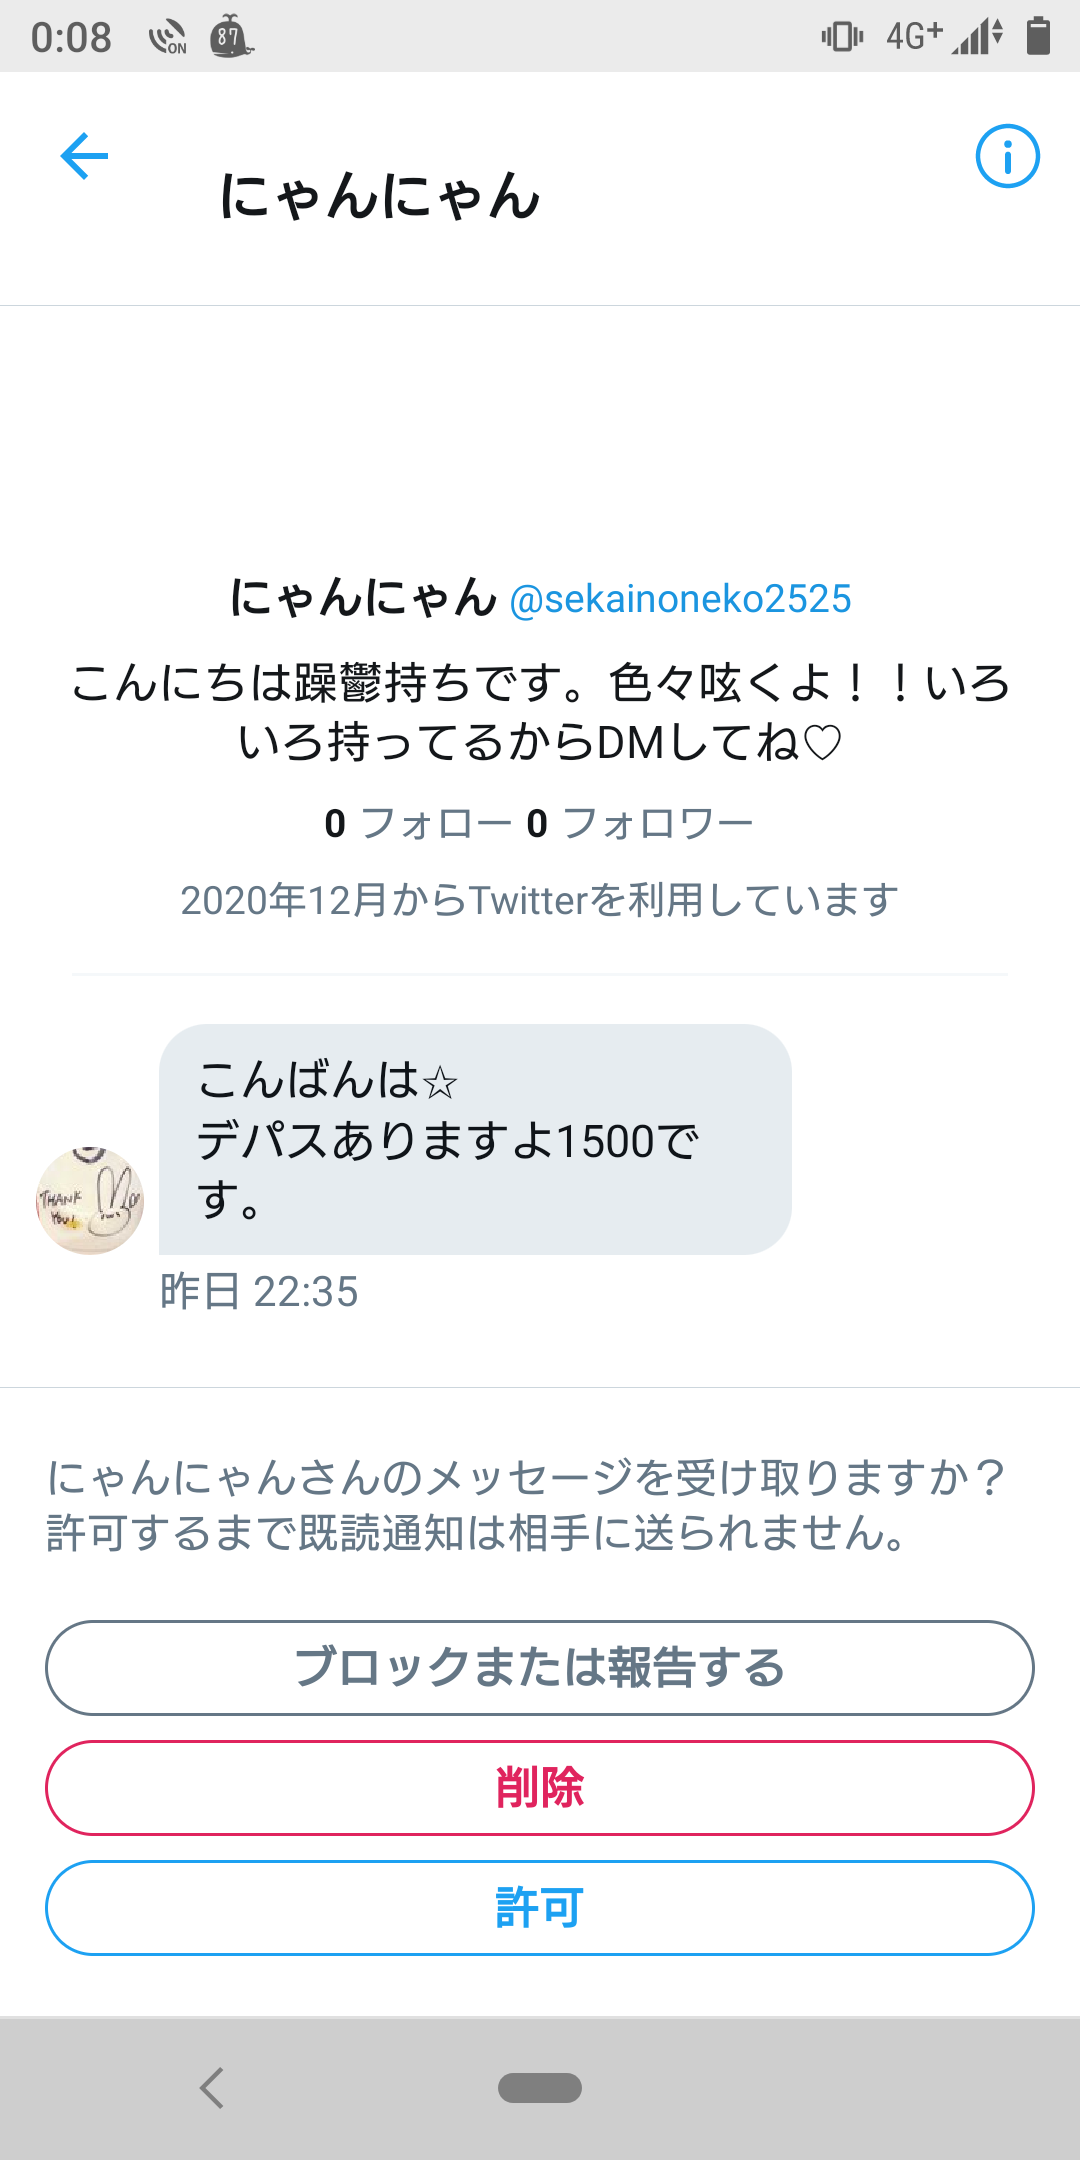Tap the red 削除 button
The width and height of the screenshot is (1080, 2160).
(x=540, y=1788)
